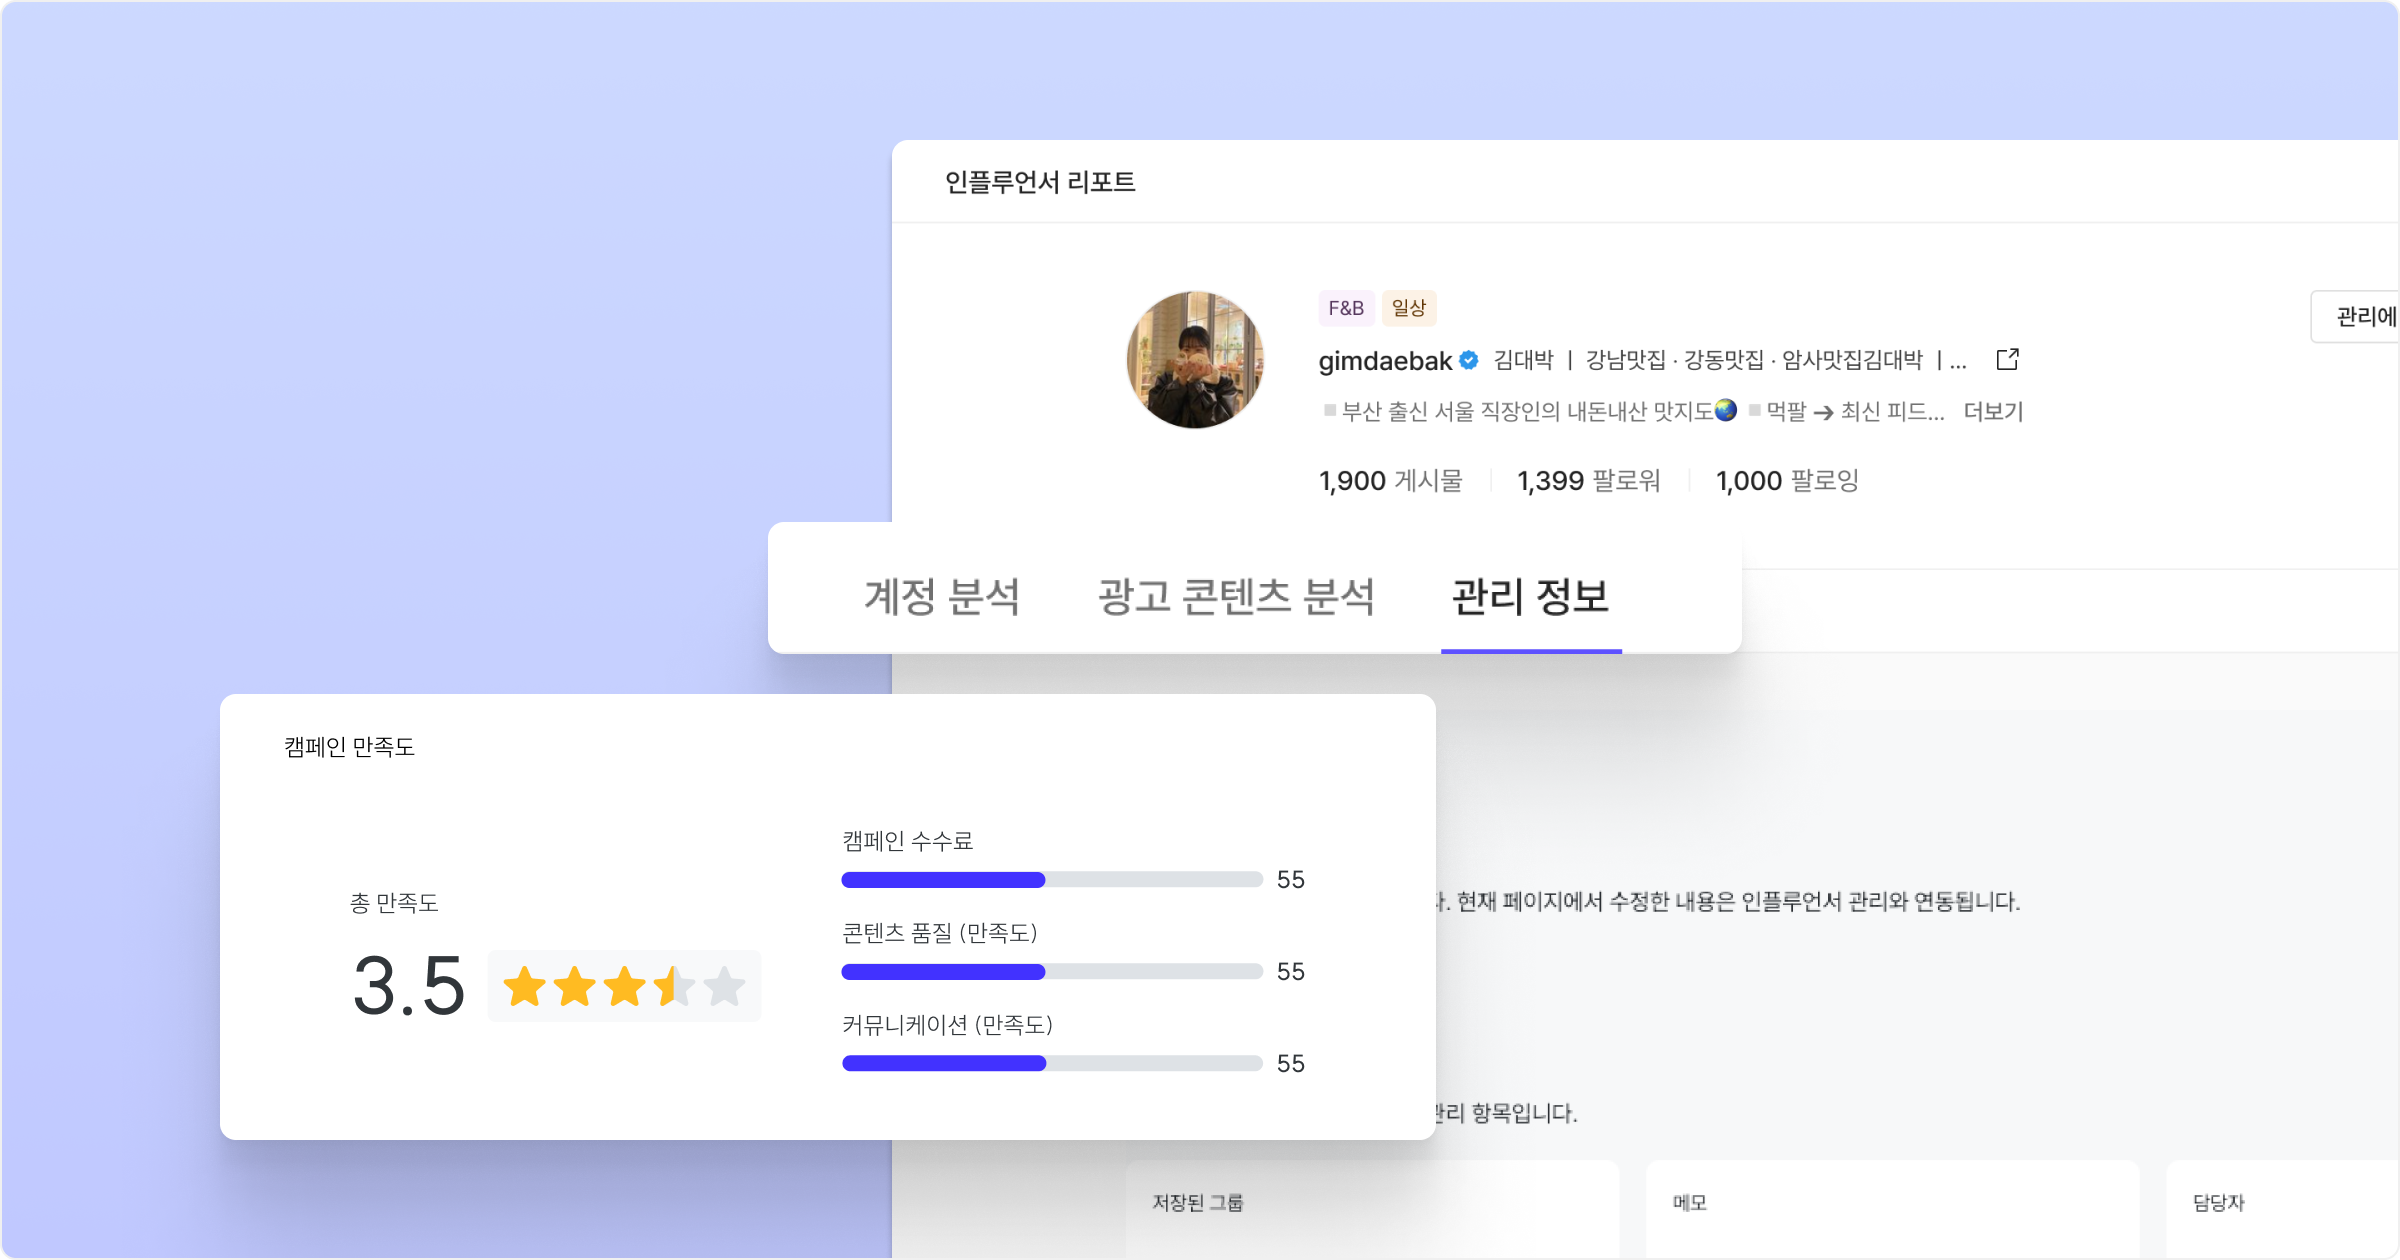2400x1260 pixels.
Task: Click the F&B category tag
Action: coord(1346,308)
